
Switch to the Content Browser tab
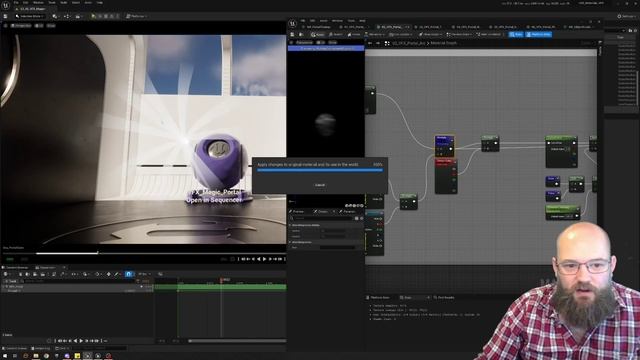coord(16,267)
